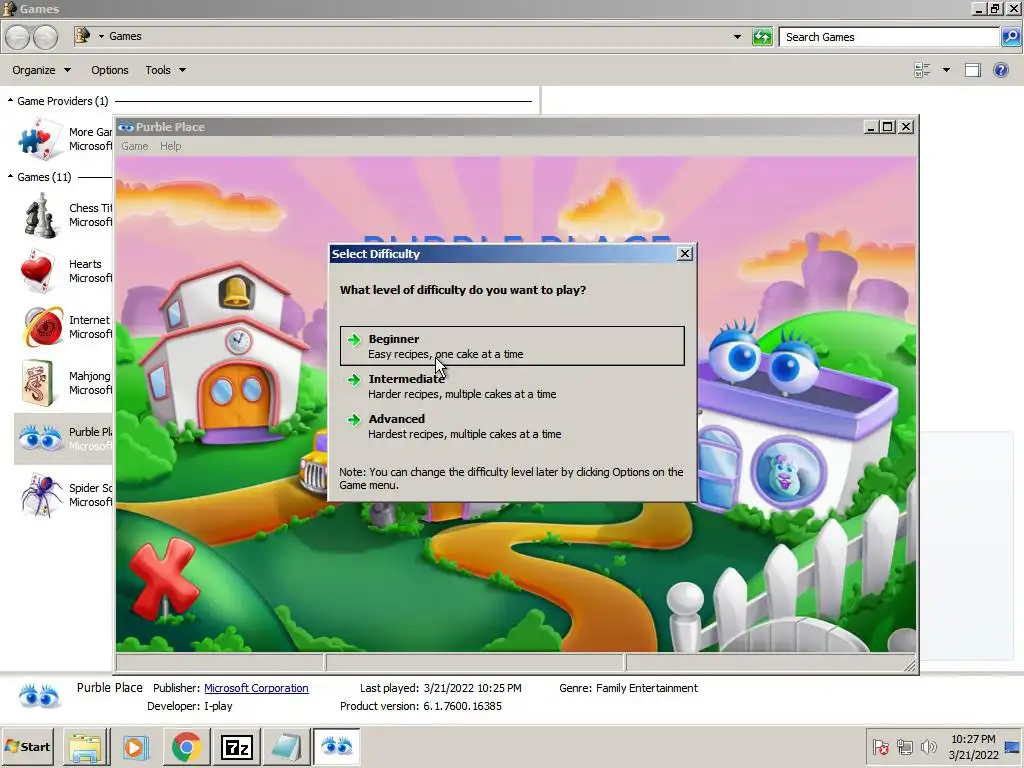1024x768 pixels.
Task: Launch Windows Media Player from taskbar
Action: pyautogui.click(x=136, y=746)
